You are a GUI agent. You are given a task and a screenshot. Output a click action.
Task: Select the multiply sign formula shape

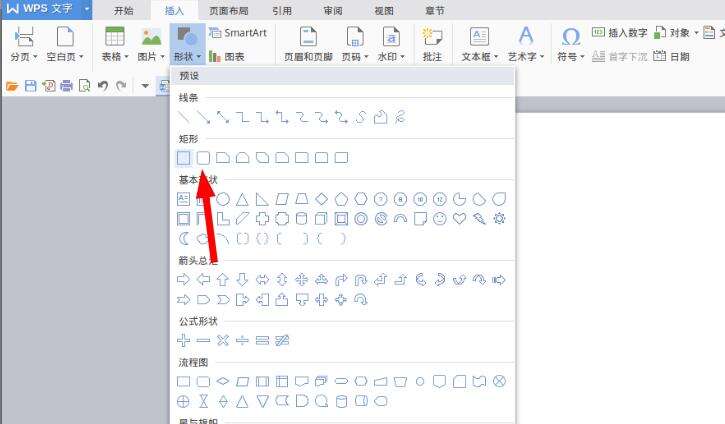tap(223, 341)
